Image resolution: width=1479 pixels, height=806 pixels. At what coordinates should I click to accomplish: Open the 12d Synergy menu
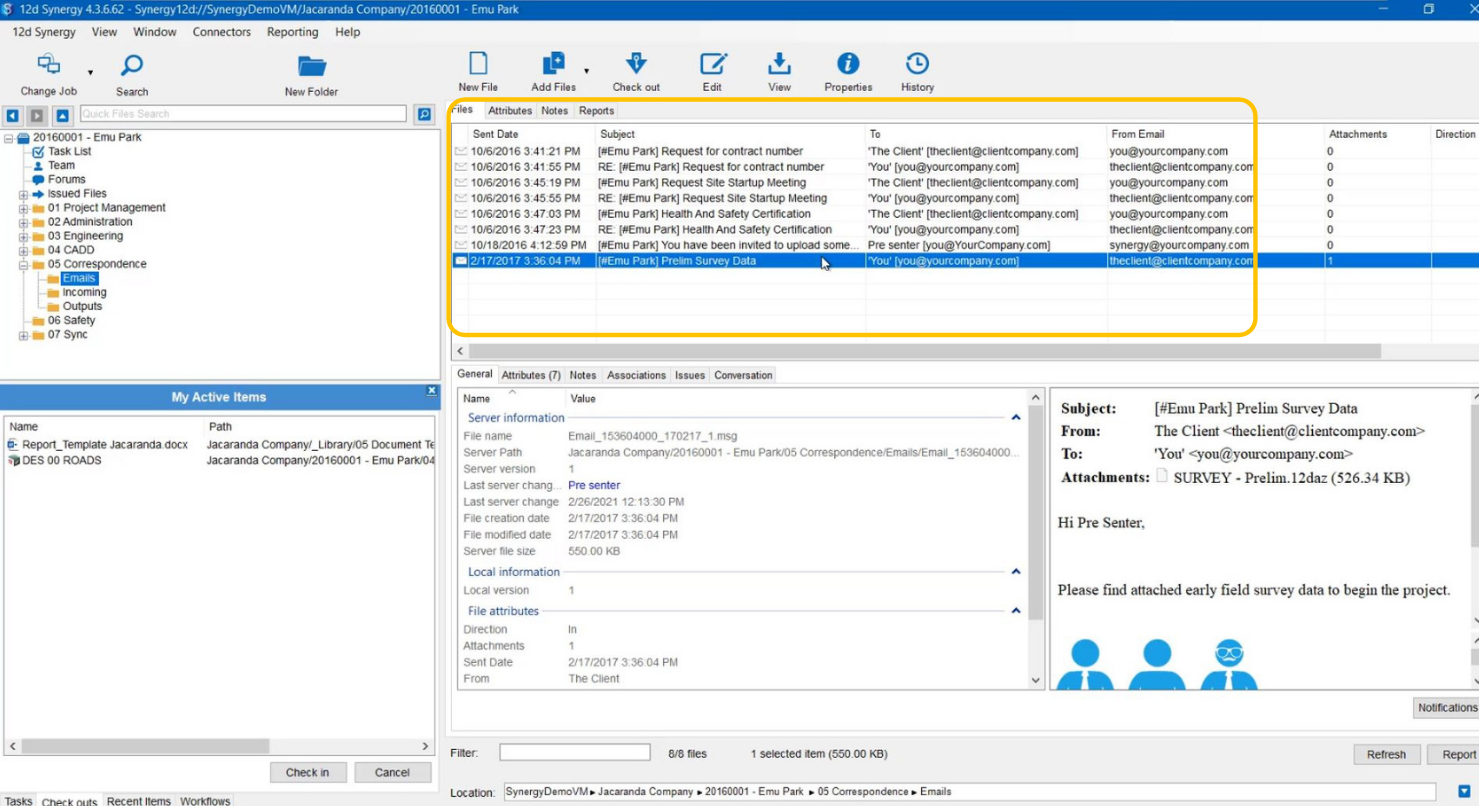point(44,32)
